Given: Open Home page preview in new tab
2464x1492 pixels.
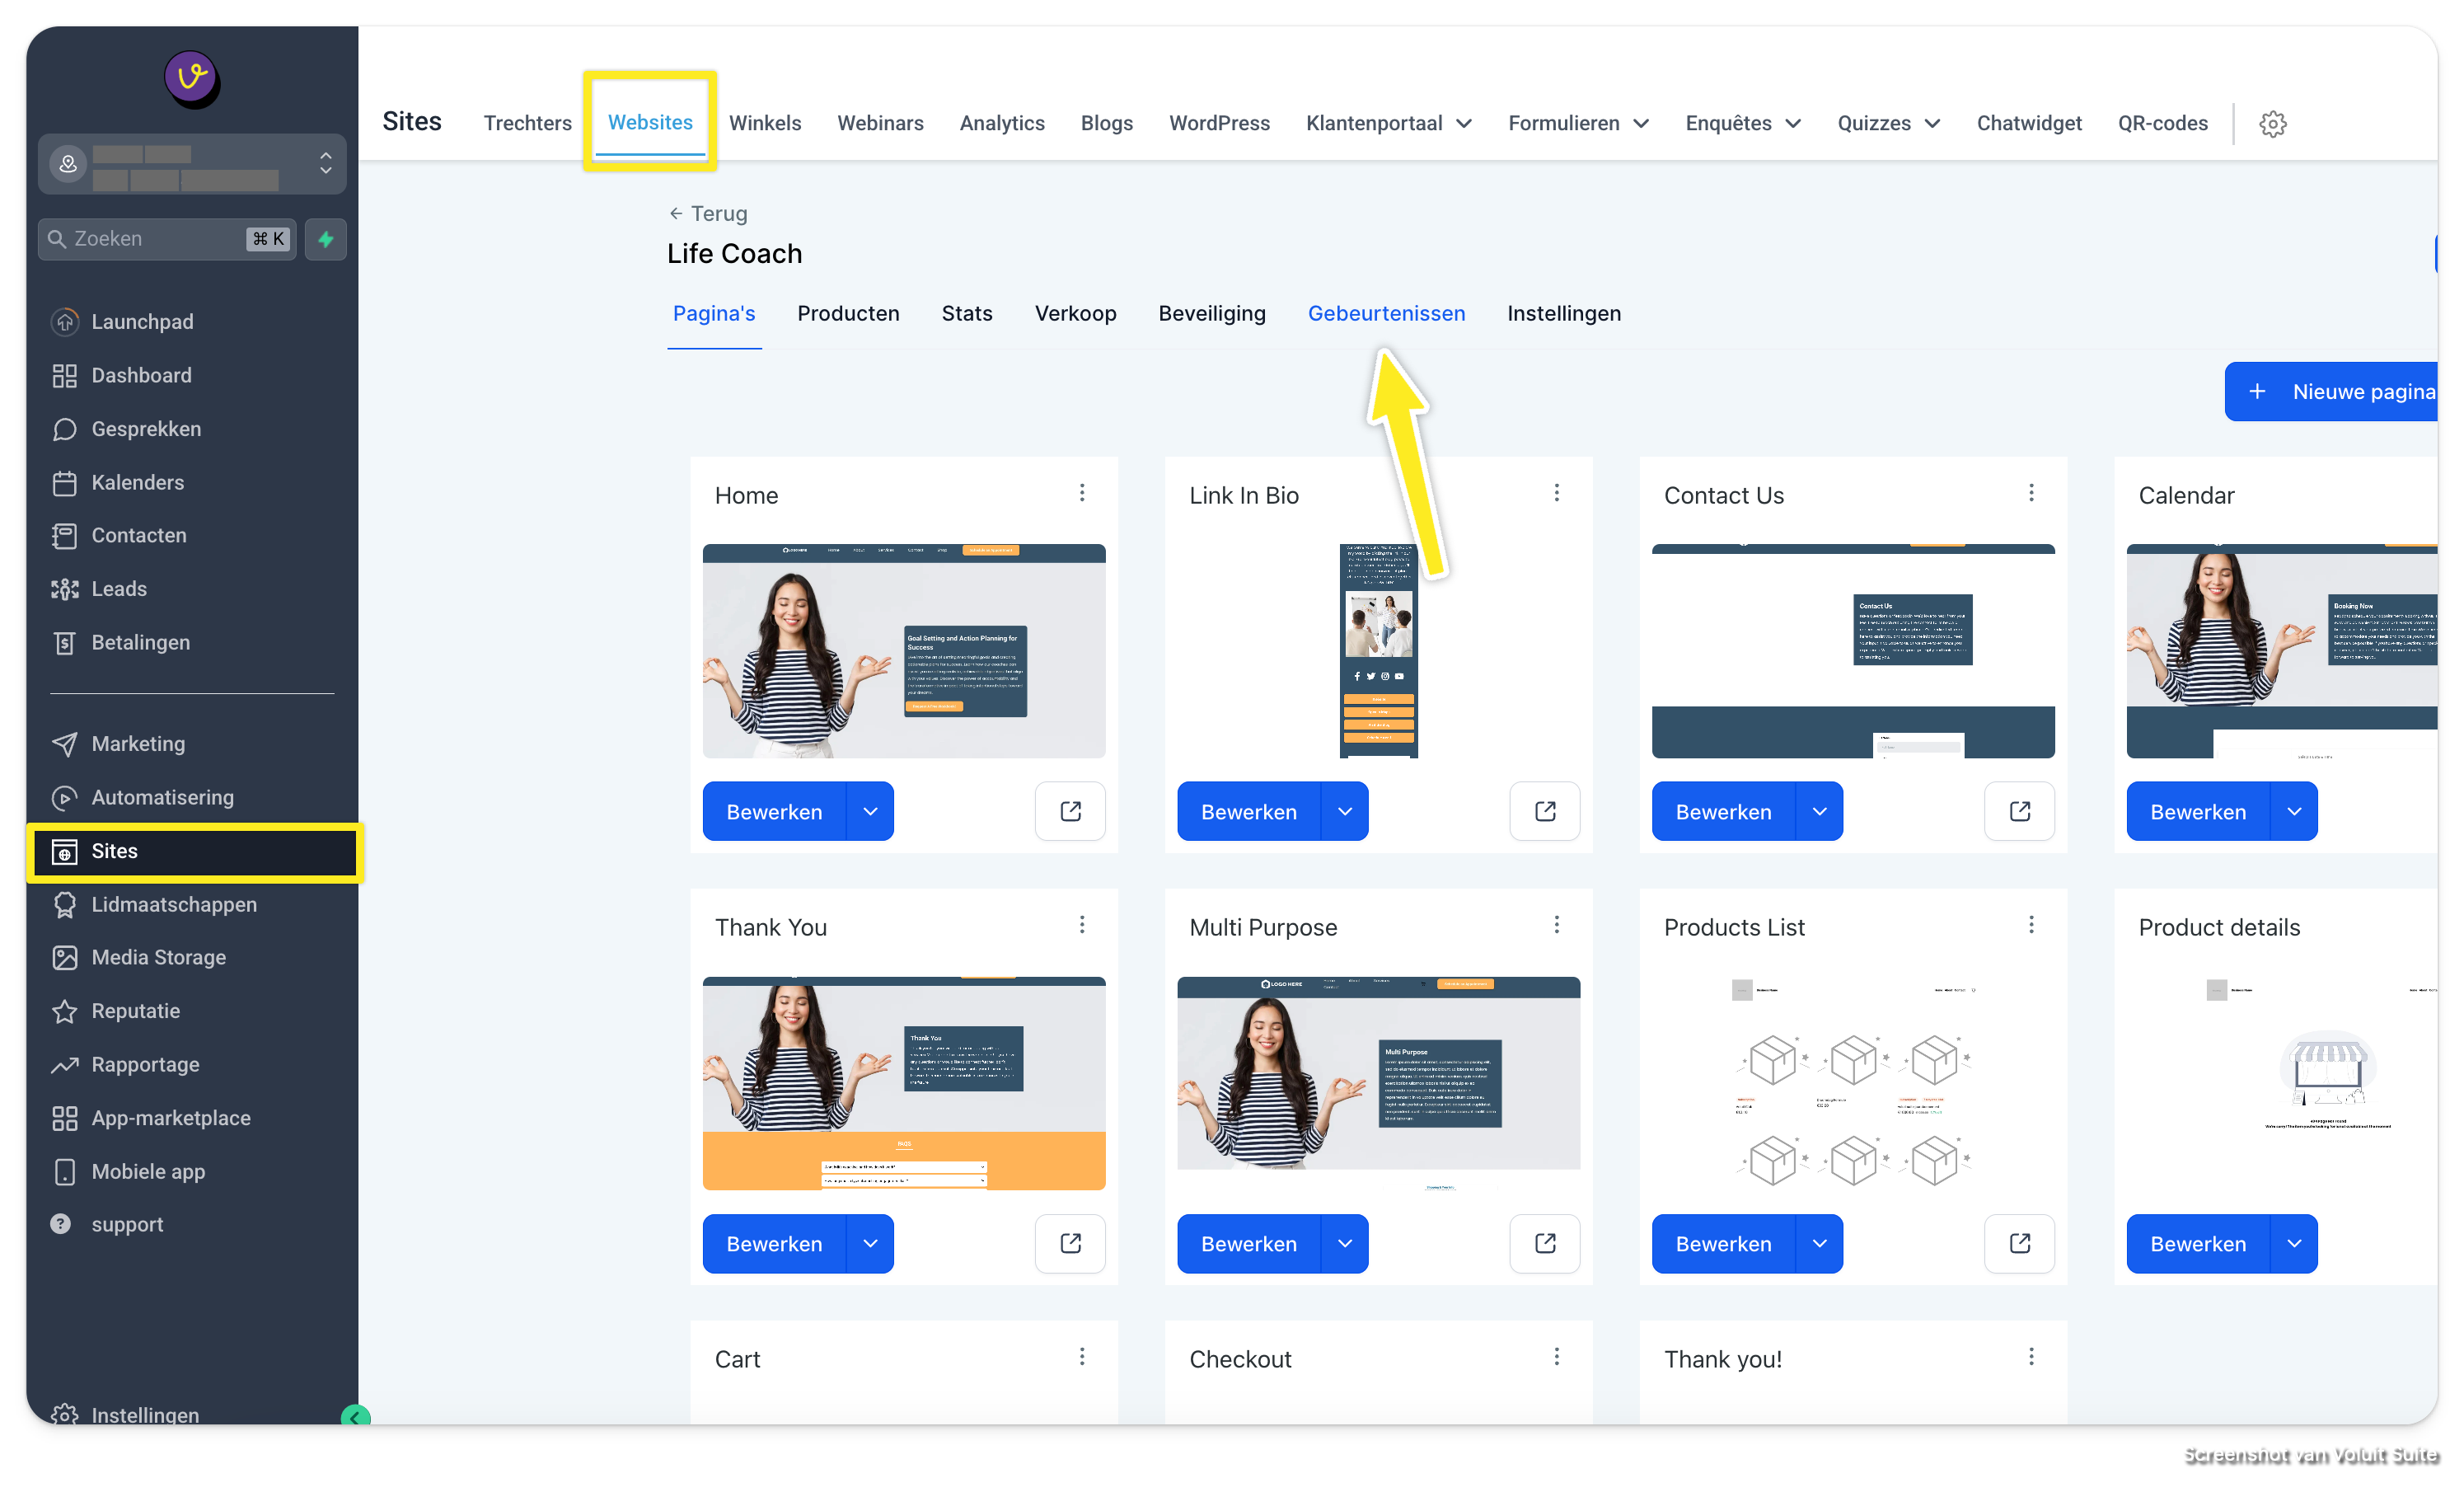Looking at the screenshot, I should pos(1070,811).
